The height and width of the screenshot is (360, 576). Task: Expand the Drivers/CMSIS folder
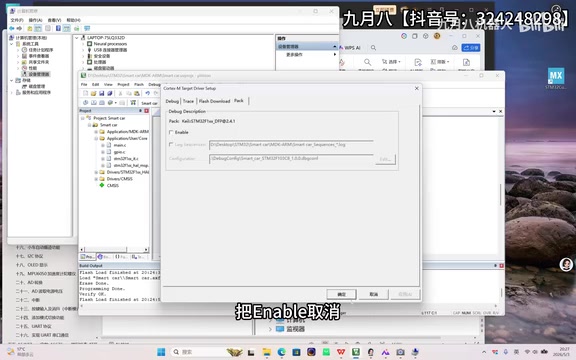(x=96, y=179)
